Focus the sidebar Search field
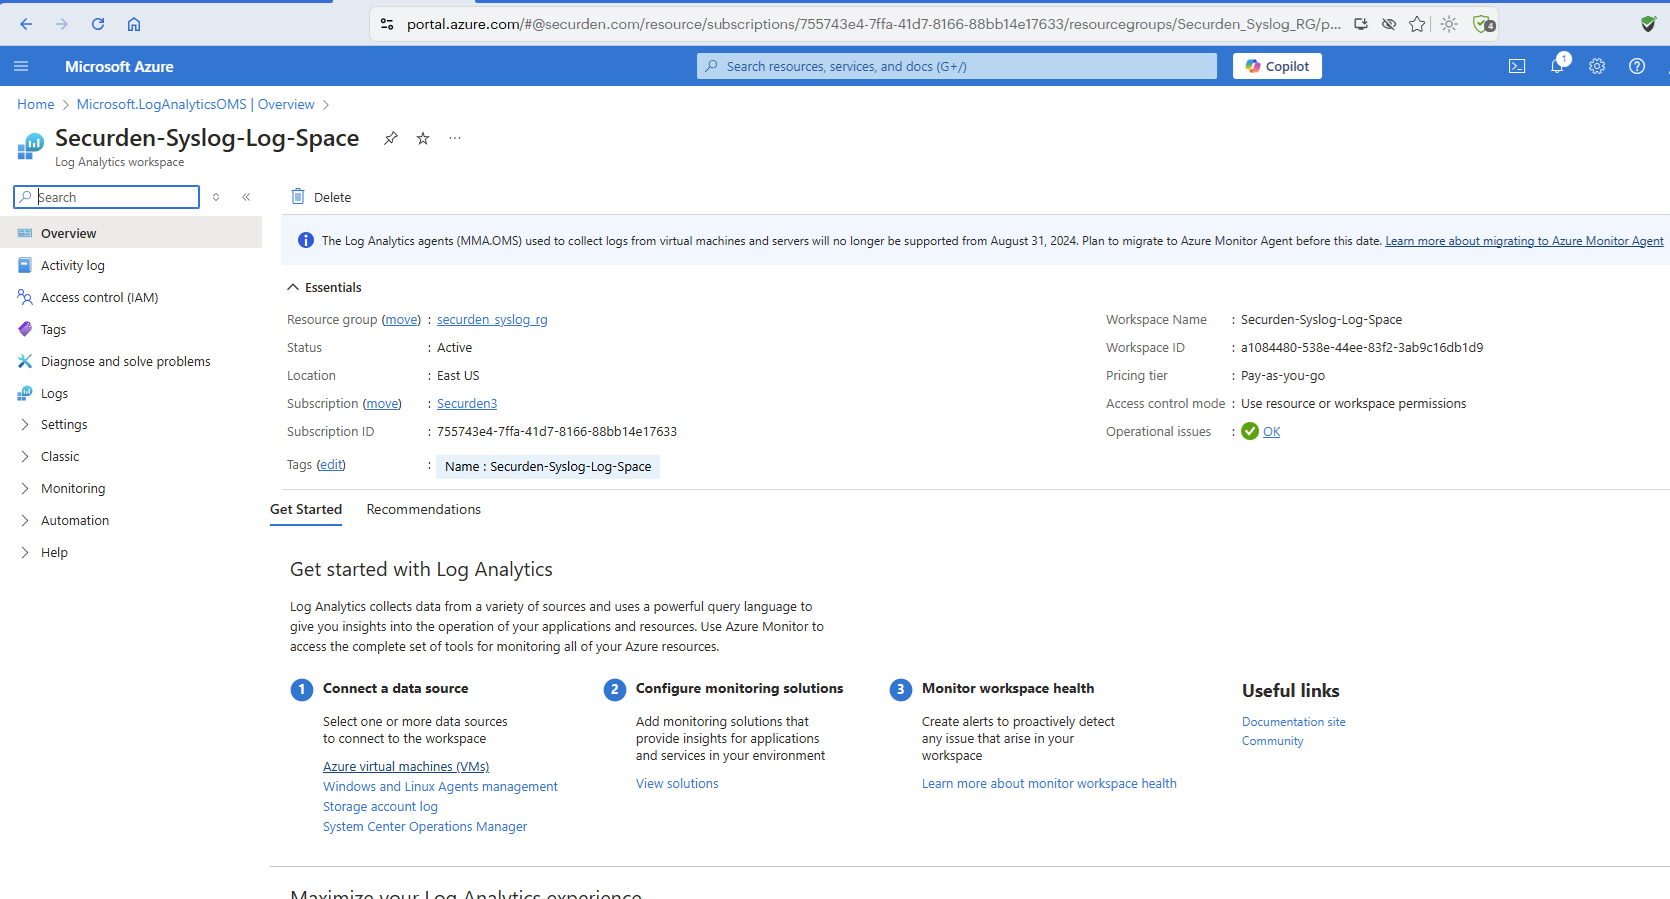This screenshot has height=899, width=1670. [106, 197]
